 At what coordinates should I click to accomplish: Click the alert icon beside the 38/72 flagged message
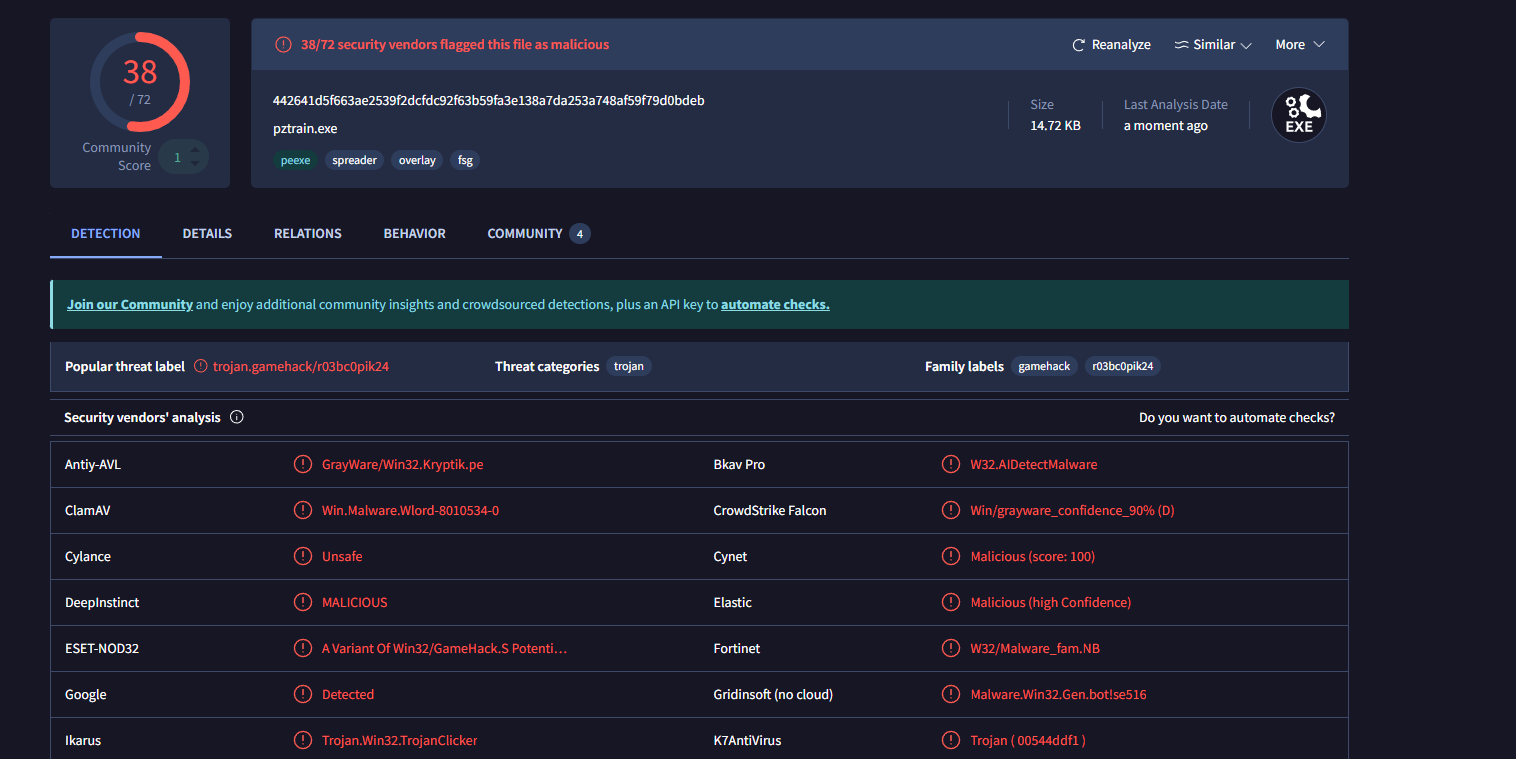click(x=284, y=44)
